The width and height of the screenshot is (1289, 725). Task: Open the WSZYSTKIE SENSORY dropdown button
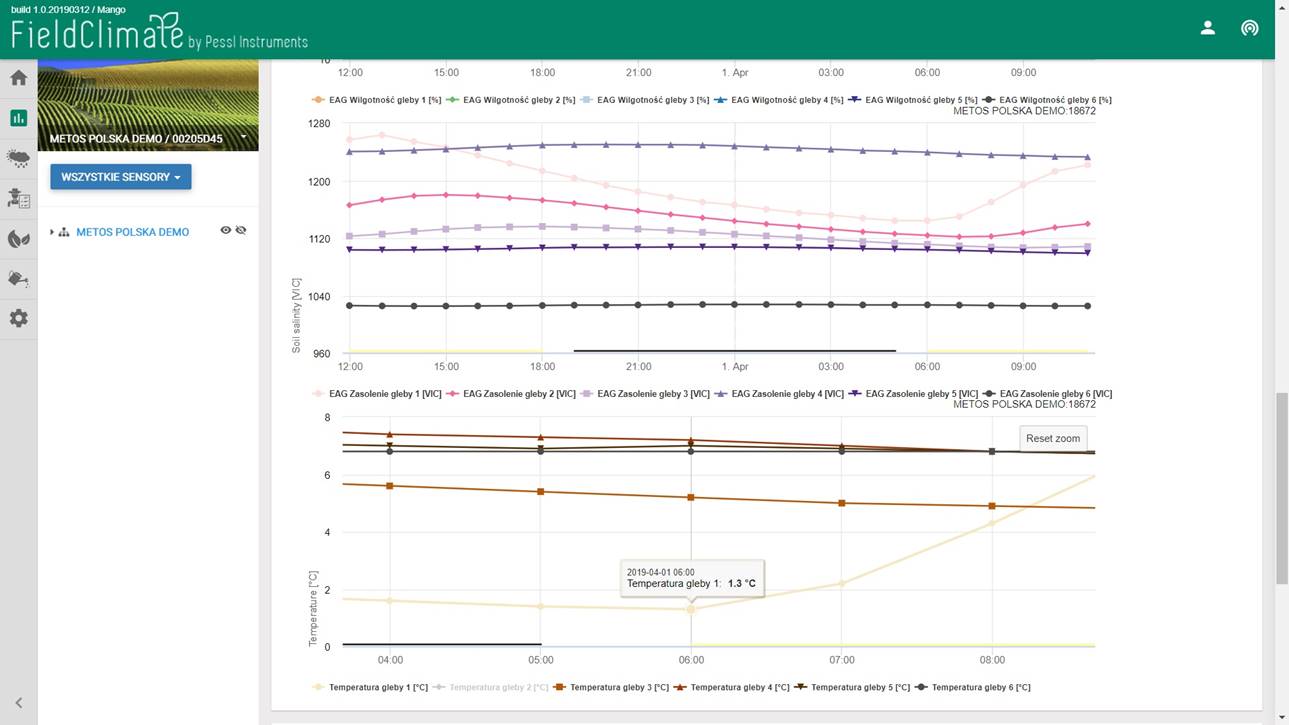coord(121,177)
